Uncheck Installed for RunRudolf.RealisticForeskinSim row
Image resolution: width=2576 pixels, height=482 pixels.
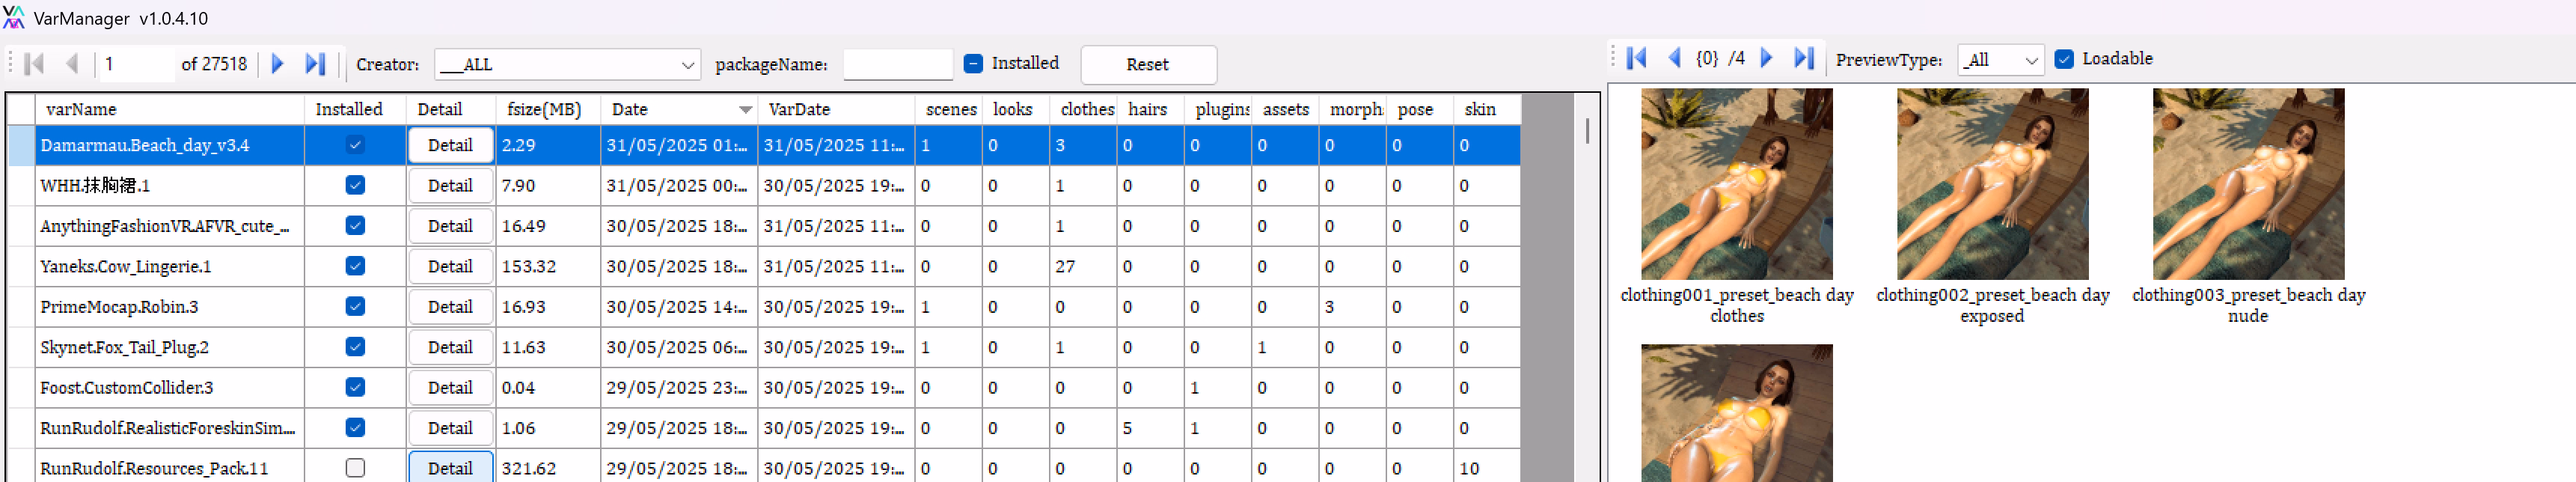pyautogui.click(x=355, y=428)
